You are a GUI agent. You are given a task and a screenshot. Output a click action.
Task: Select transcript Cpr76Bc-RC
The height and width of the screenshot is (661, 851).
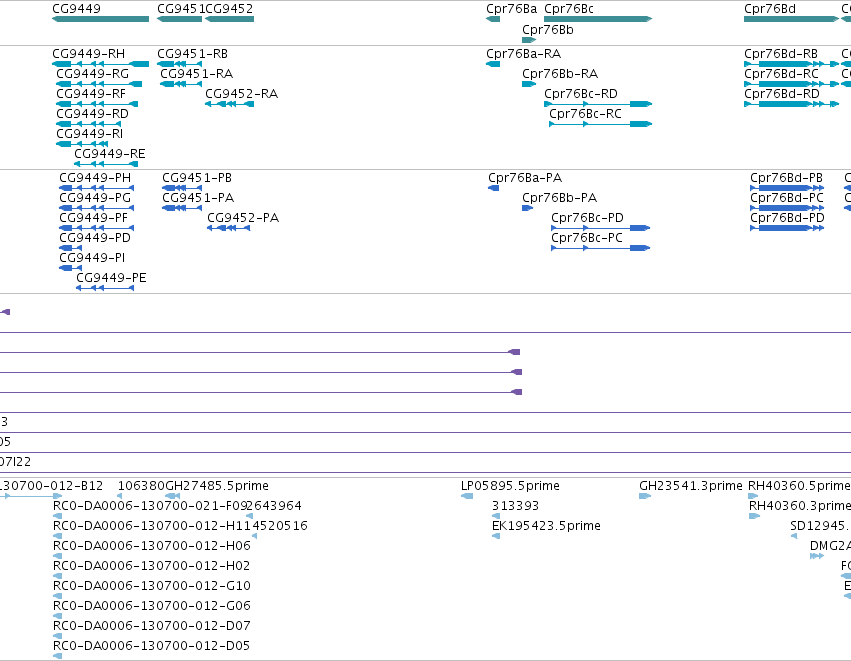586,114
